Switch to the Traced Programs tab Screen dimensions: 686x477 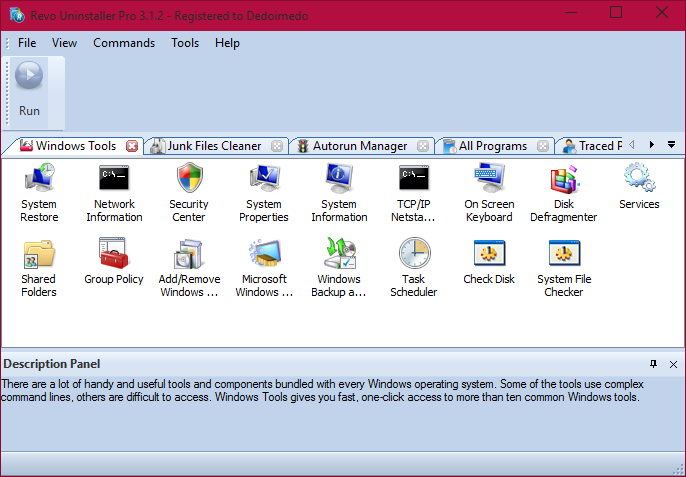pyautogui.click(x=592, y=146)
